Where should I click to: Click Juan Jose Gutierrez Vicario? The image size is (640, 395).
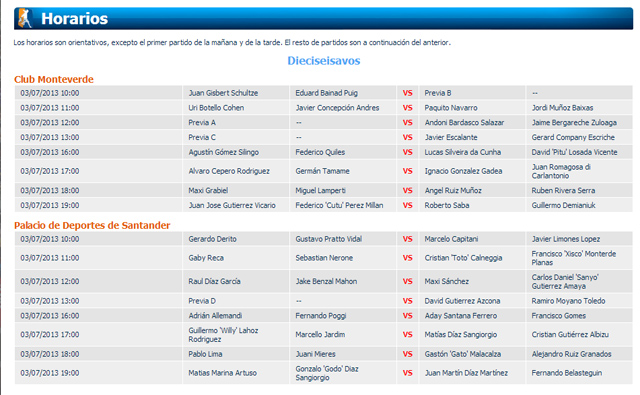pos(232,205)
